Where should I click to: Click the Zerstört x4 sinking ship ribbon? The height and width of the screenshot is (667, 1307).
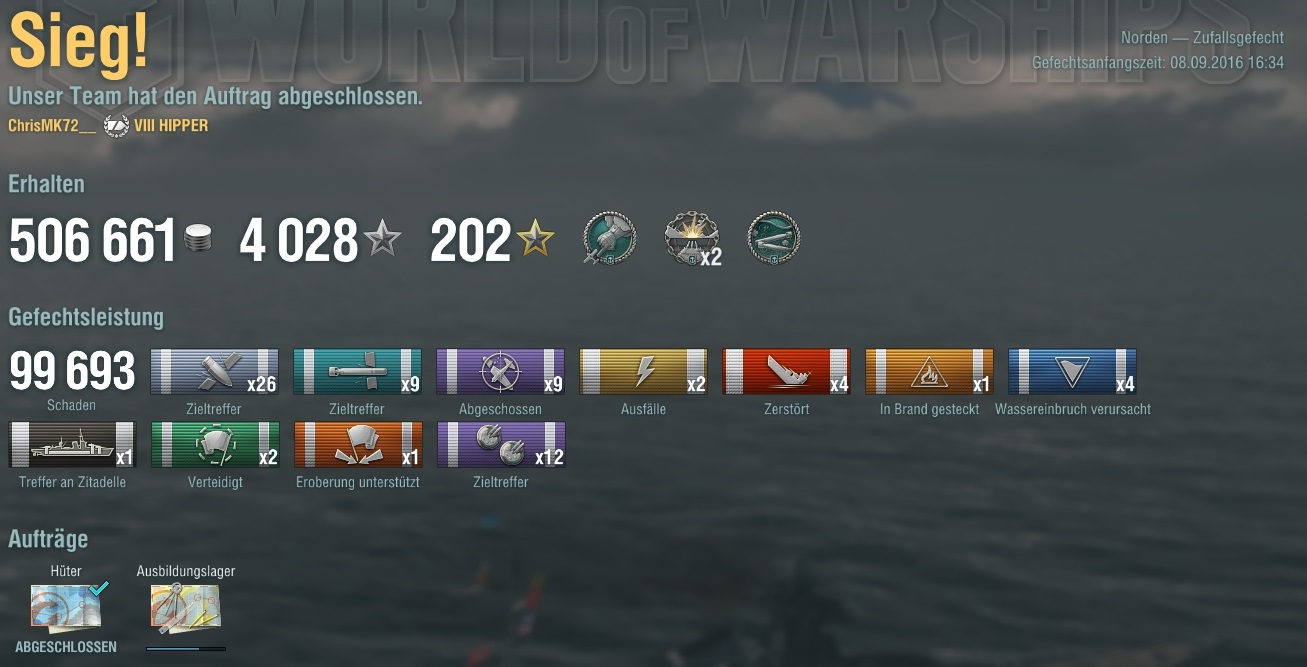tap(786, 372)
